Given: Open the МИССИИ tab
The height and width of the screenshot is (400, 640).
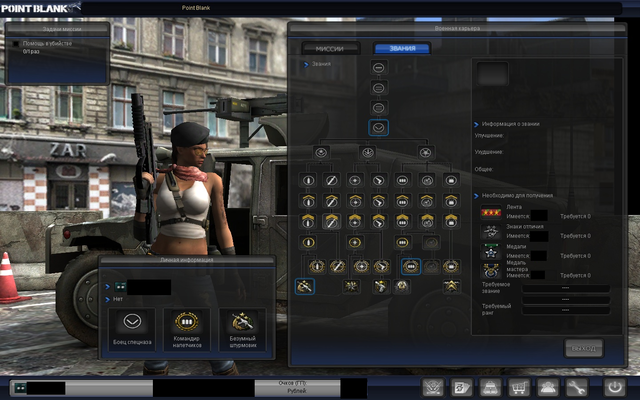Looking at the screenshot, I should [330, 48].
